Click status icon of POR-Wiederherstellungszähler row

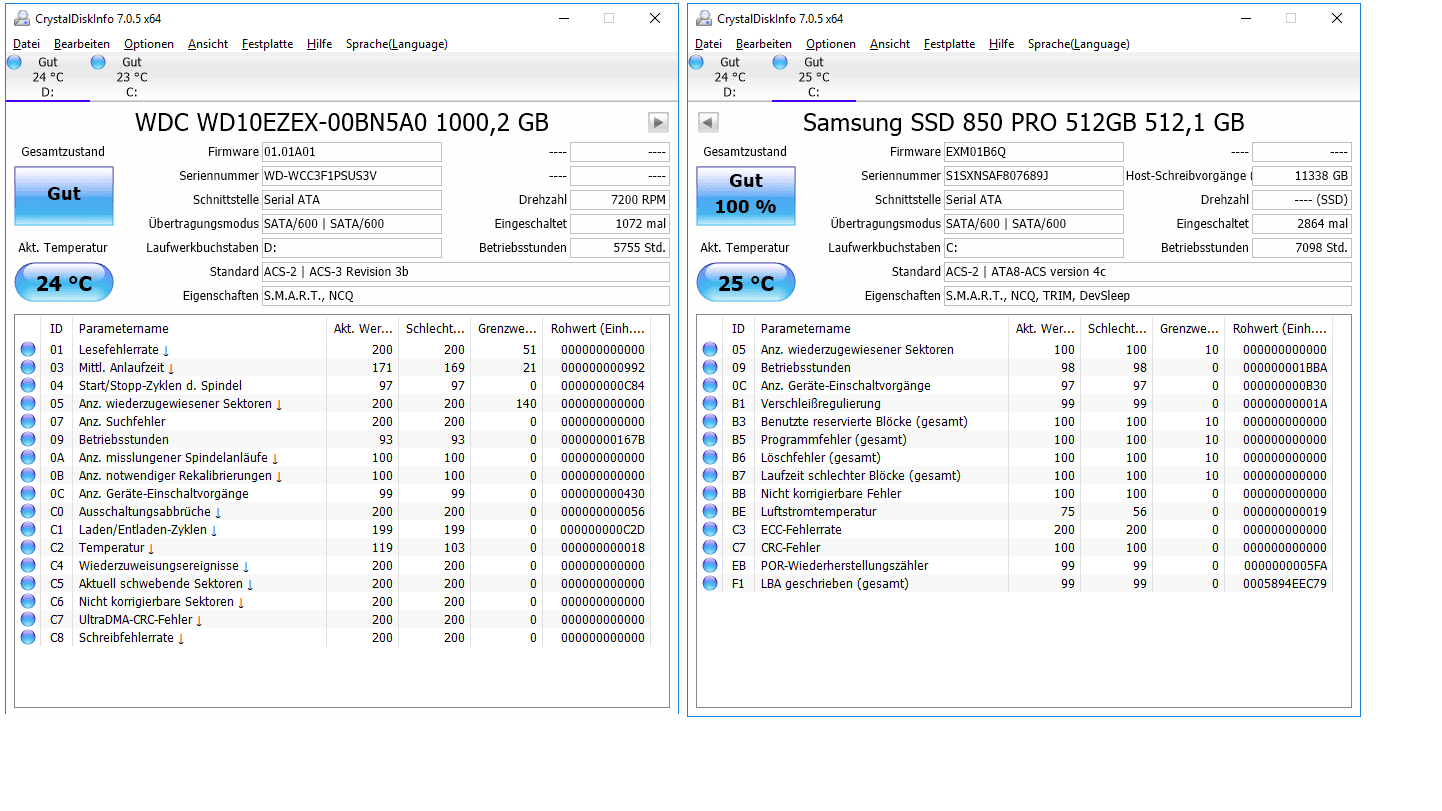pyautogui.click(x=710, y=566)
